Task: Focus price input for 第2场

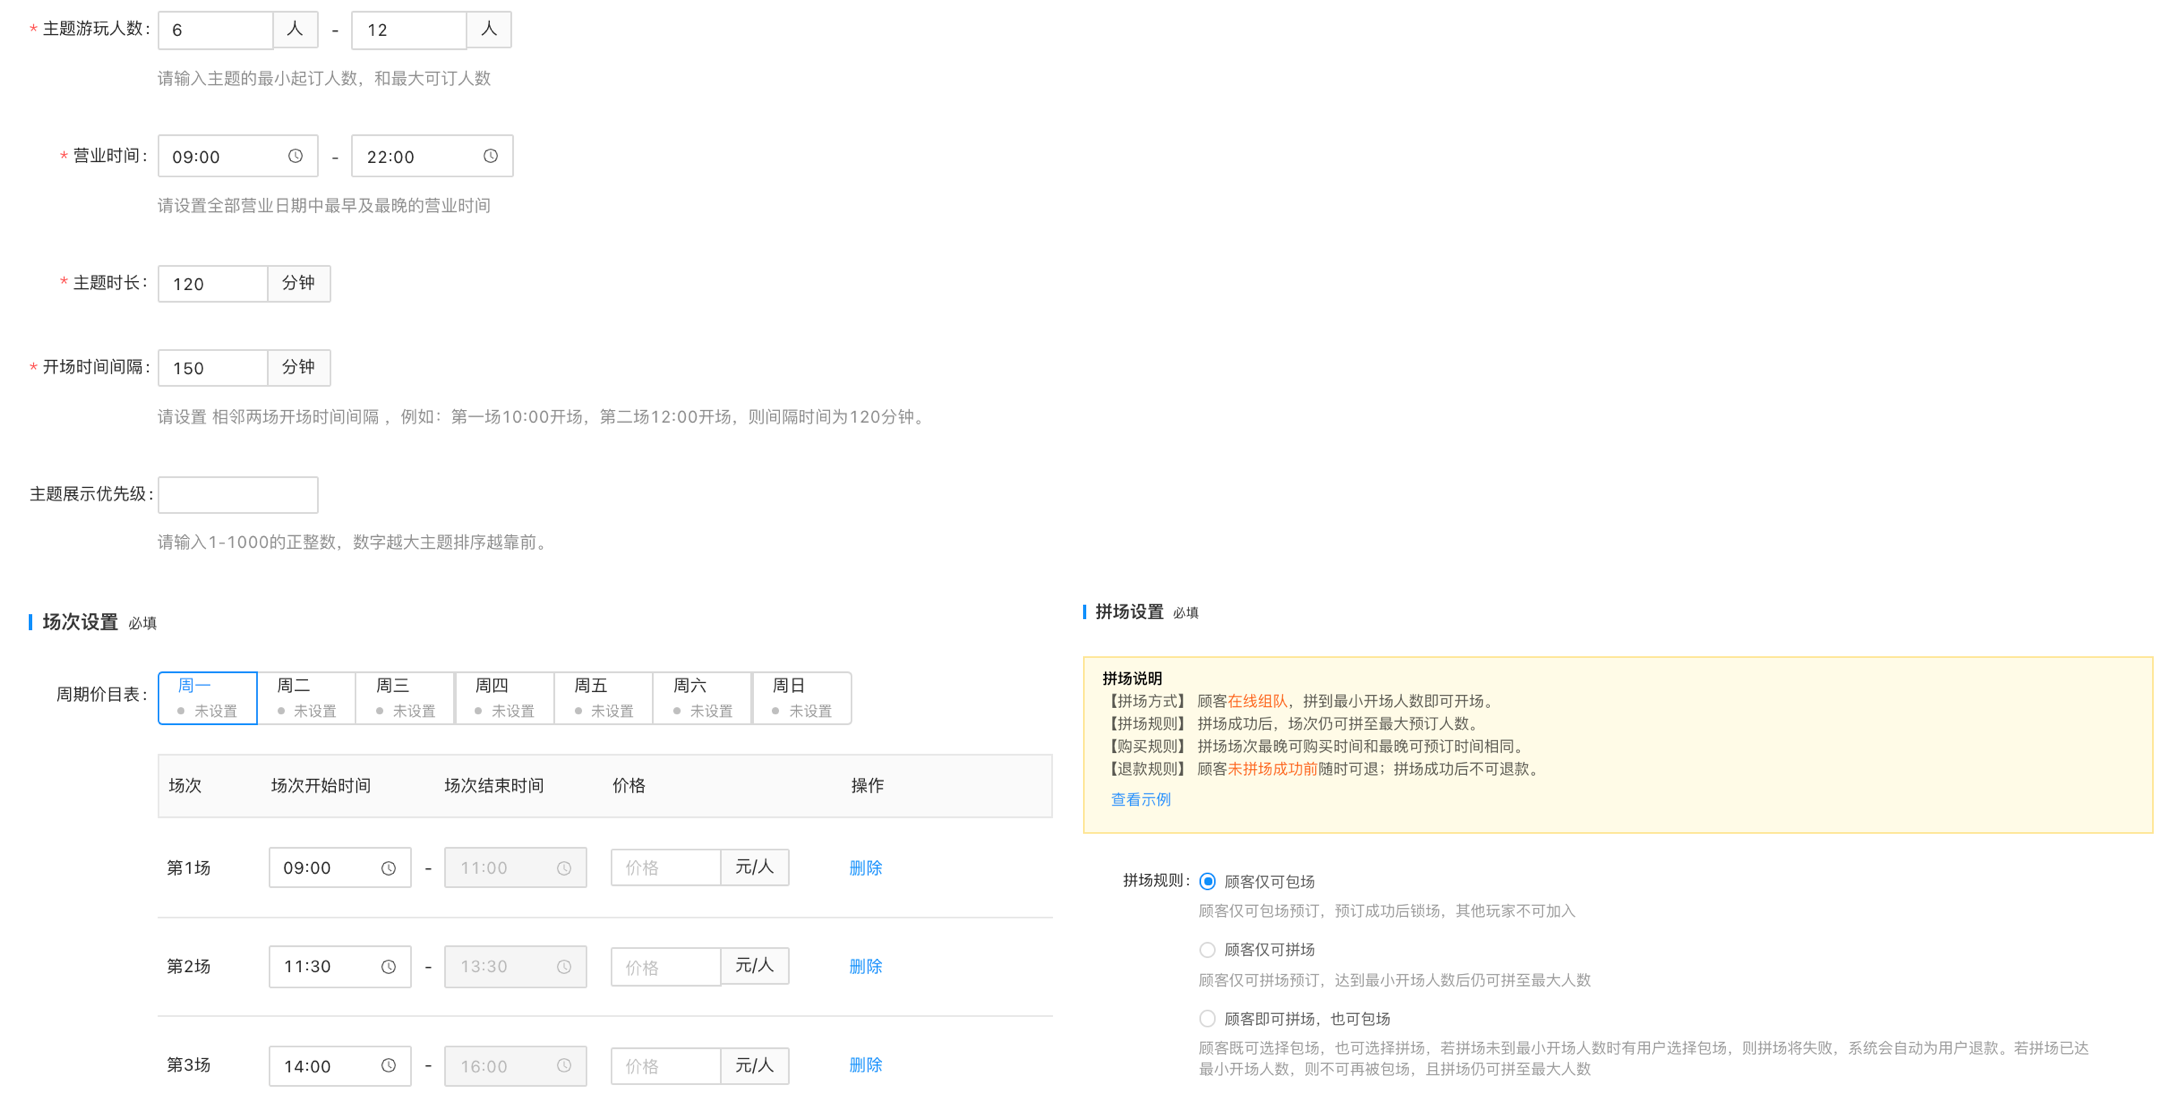Action: point(666,967)
